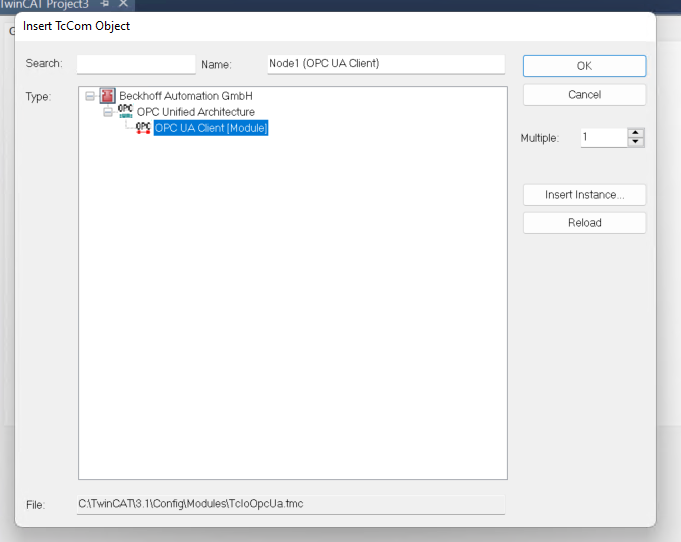This screenshot has height=542, width=681.
Task: Cancel the Insert TcCom Object dialog
Action: coord(584,95)
